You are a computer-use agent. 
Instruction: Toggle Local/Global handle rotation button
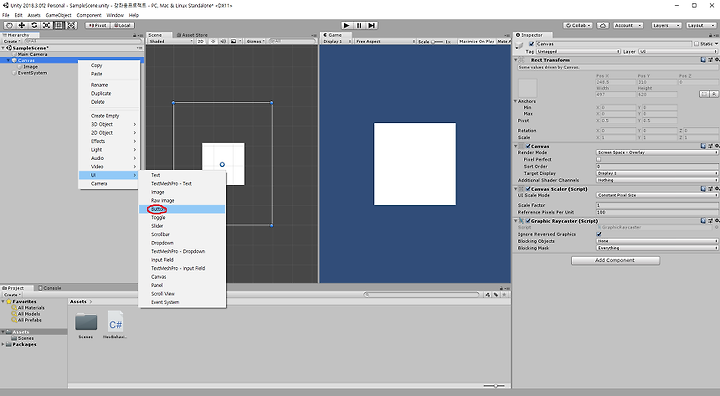coord(122,25)
